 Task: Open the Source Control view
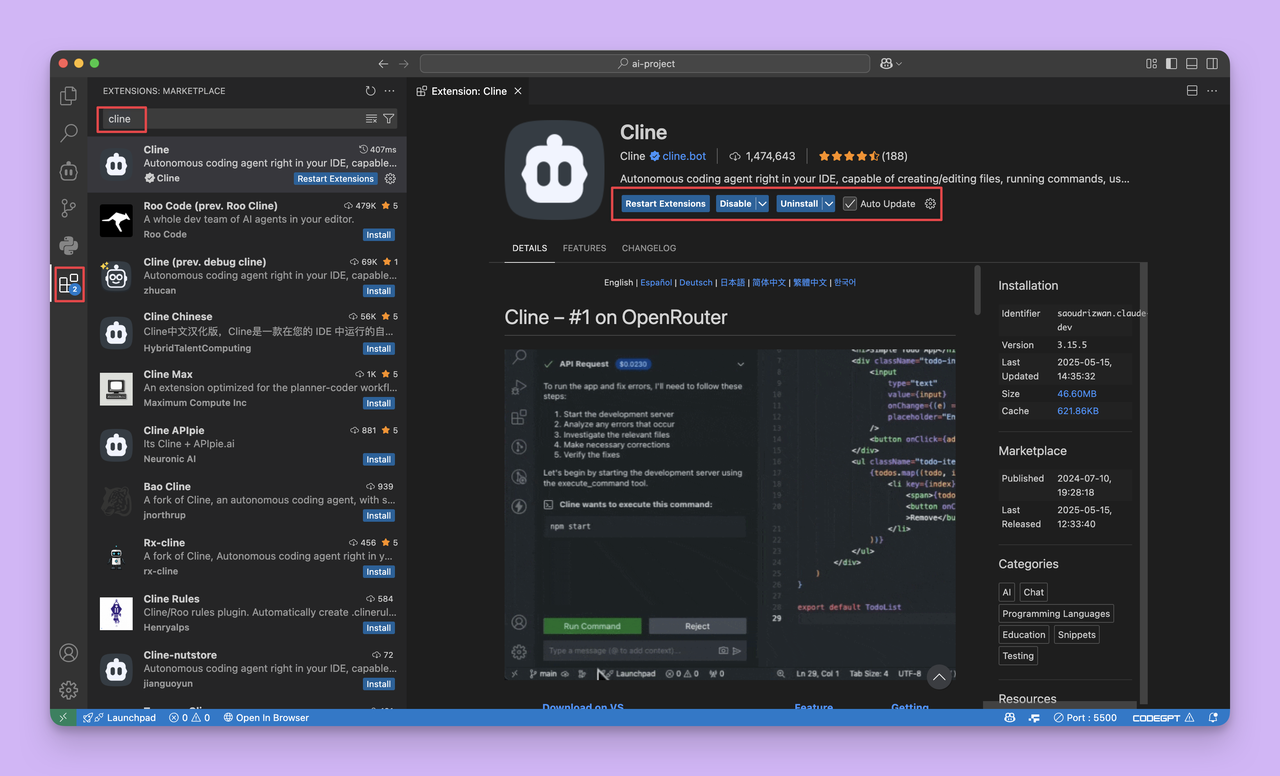68,208
